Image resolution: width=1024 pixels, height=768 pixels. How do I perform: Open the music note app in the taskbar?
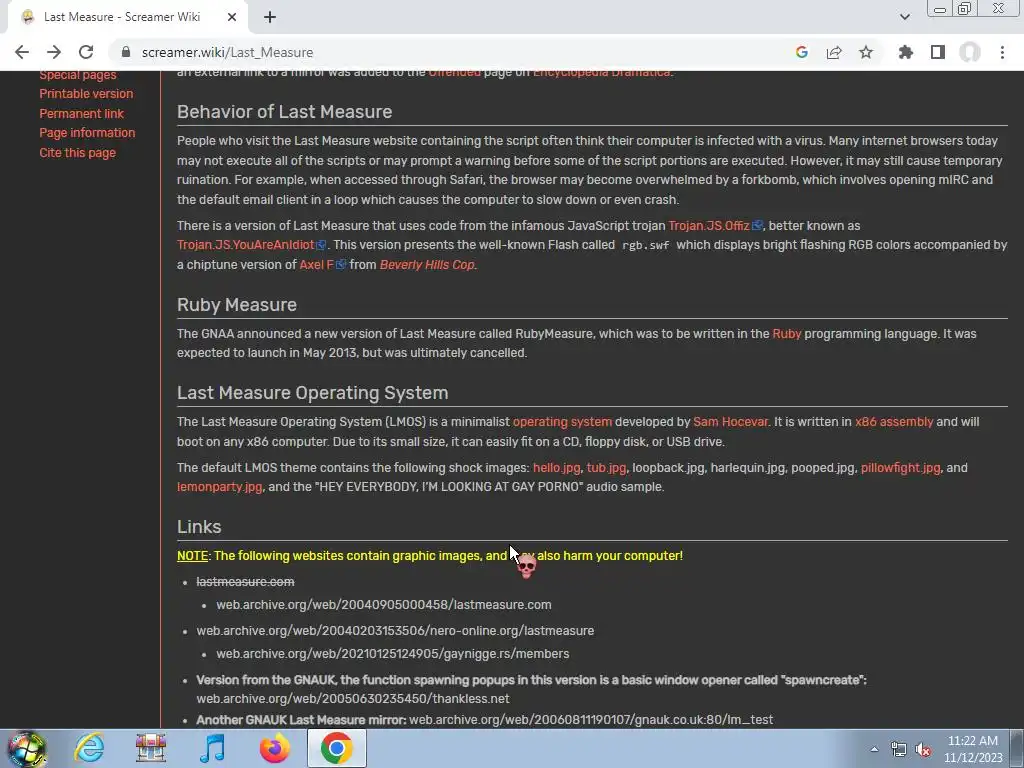click(212, 748)
